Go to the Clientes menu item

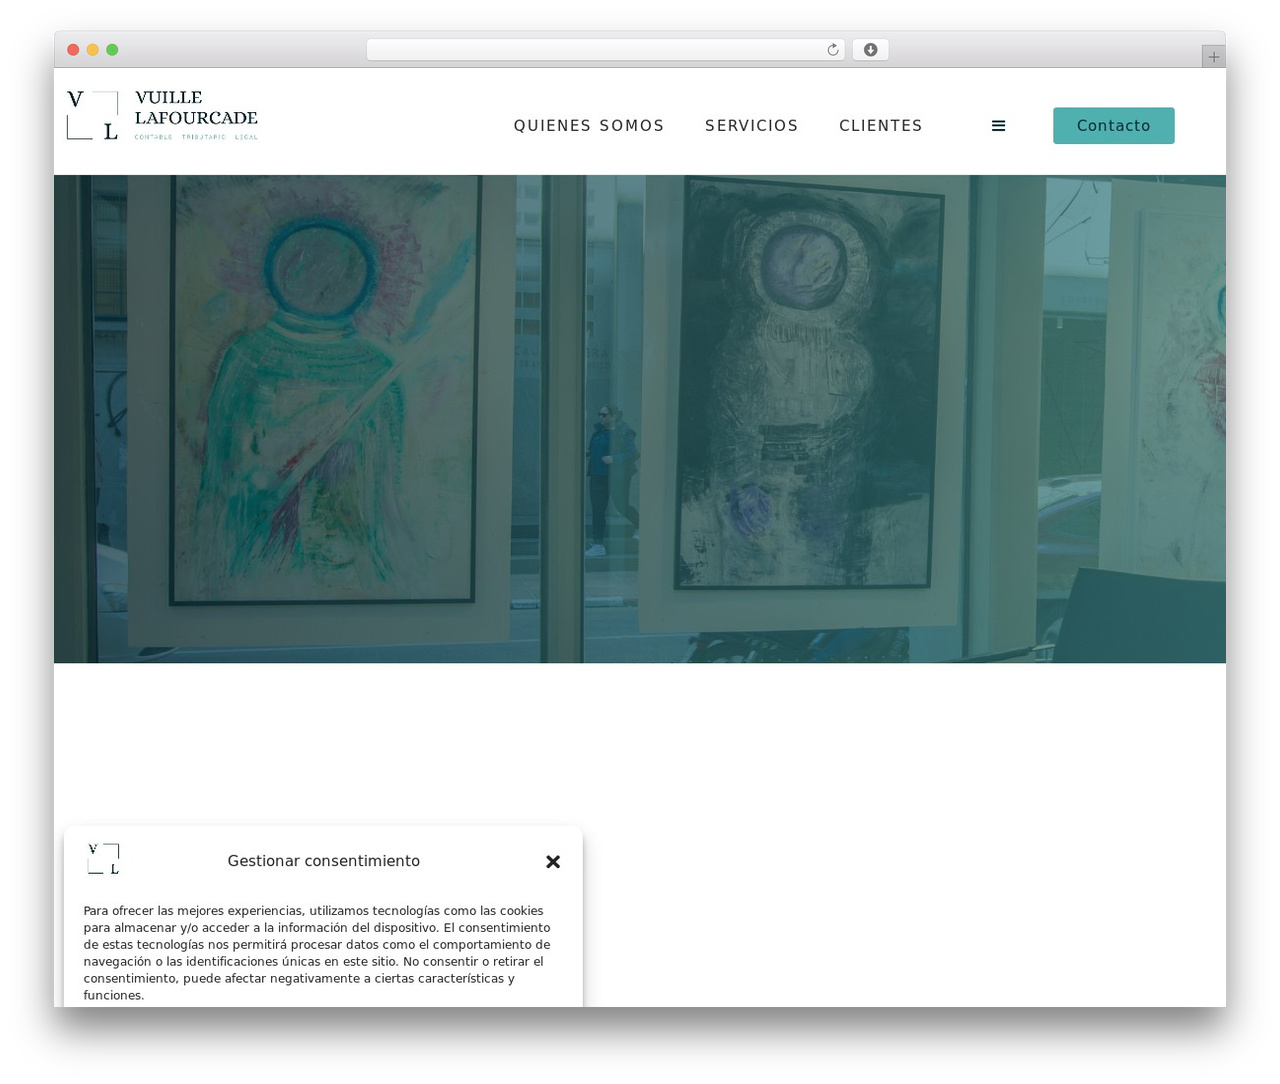tap(881, 126)
